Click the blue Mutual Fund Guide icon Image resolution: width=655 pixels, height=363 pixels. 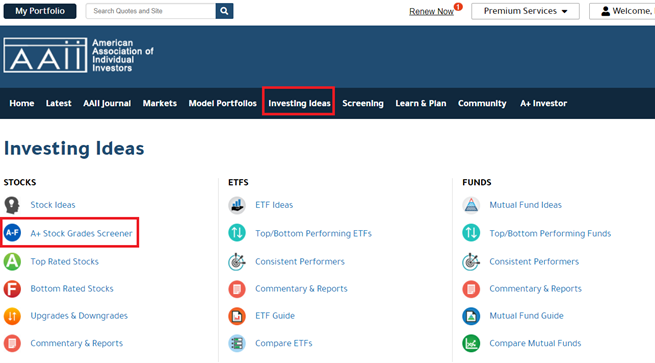pyautogui.click(x=471, y=316)
